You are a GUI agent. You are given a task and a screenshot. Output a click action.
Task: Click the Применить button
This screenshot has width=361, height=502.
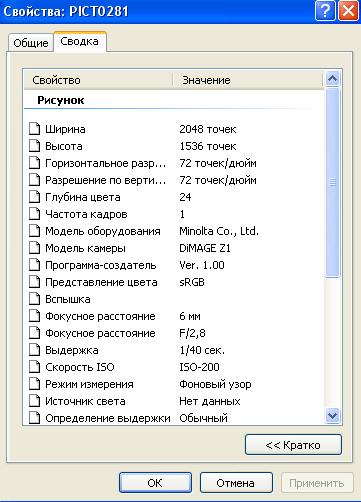[x=317, y=483]
